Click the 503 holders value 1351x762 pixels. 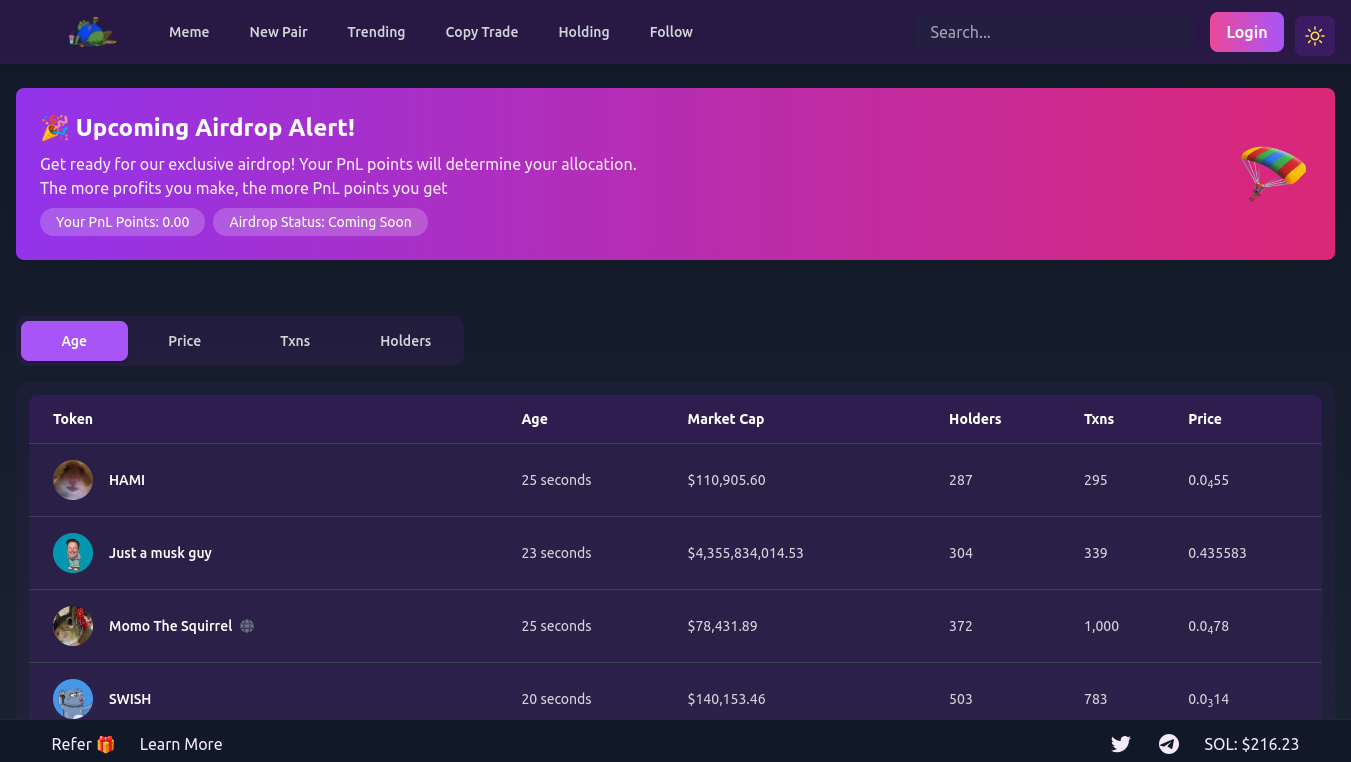(x=961, y=699)
